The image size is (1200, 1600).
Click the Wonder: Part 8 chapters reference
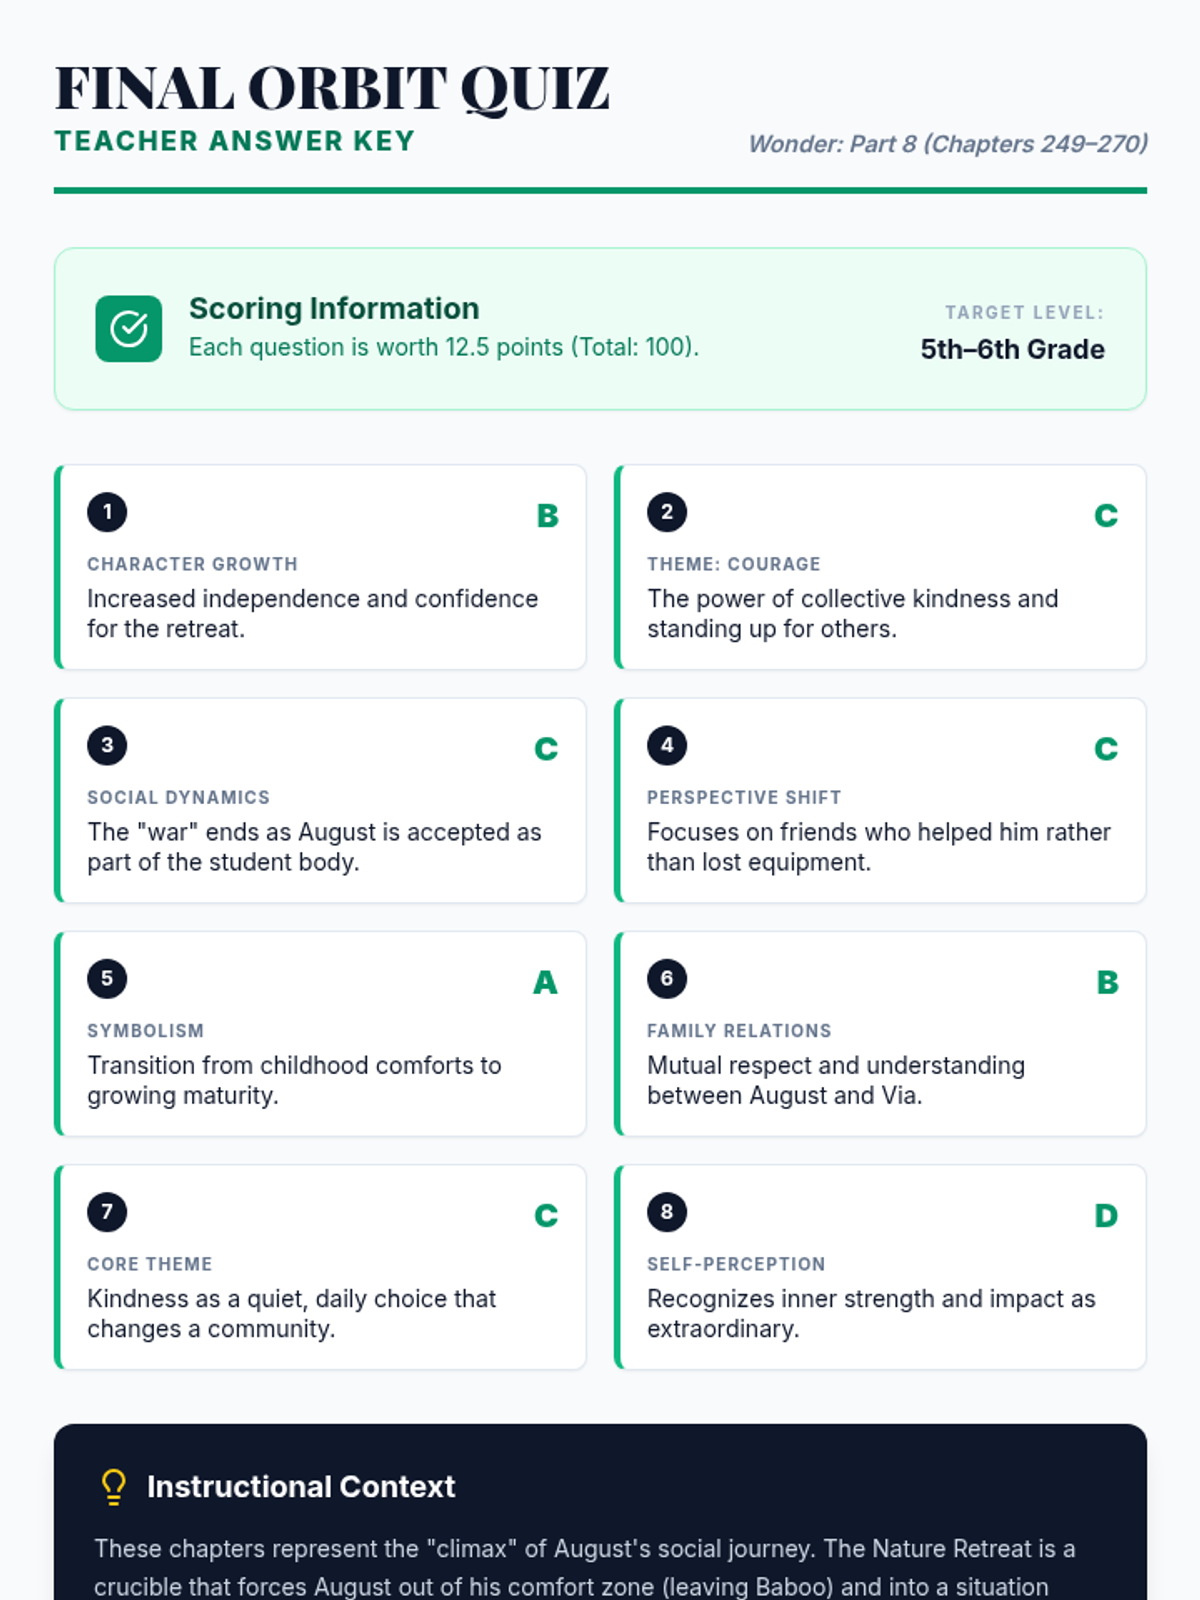[x=947, y=144]
